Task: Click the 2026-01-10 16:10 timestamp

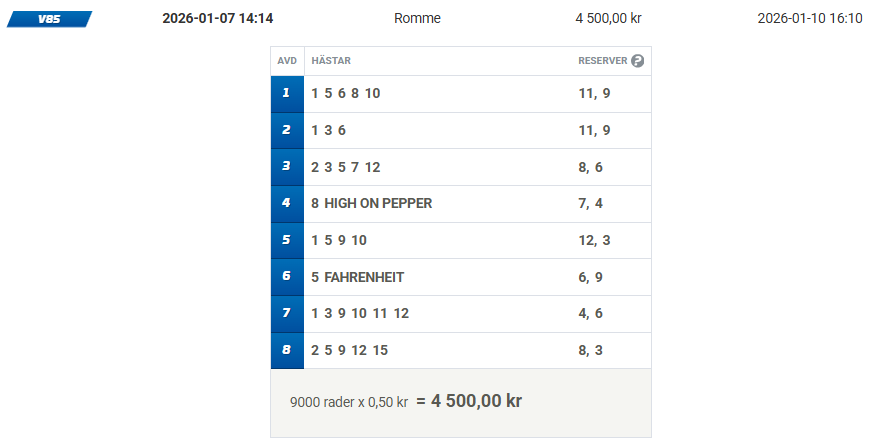Action: point(810,18)
